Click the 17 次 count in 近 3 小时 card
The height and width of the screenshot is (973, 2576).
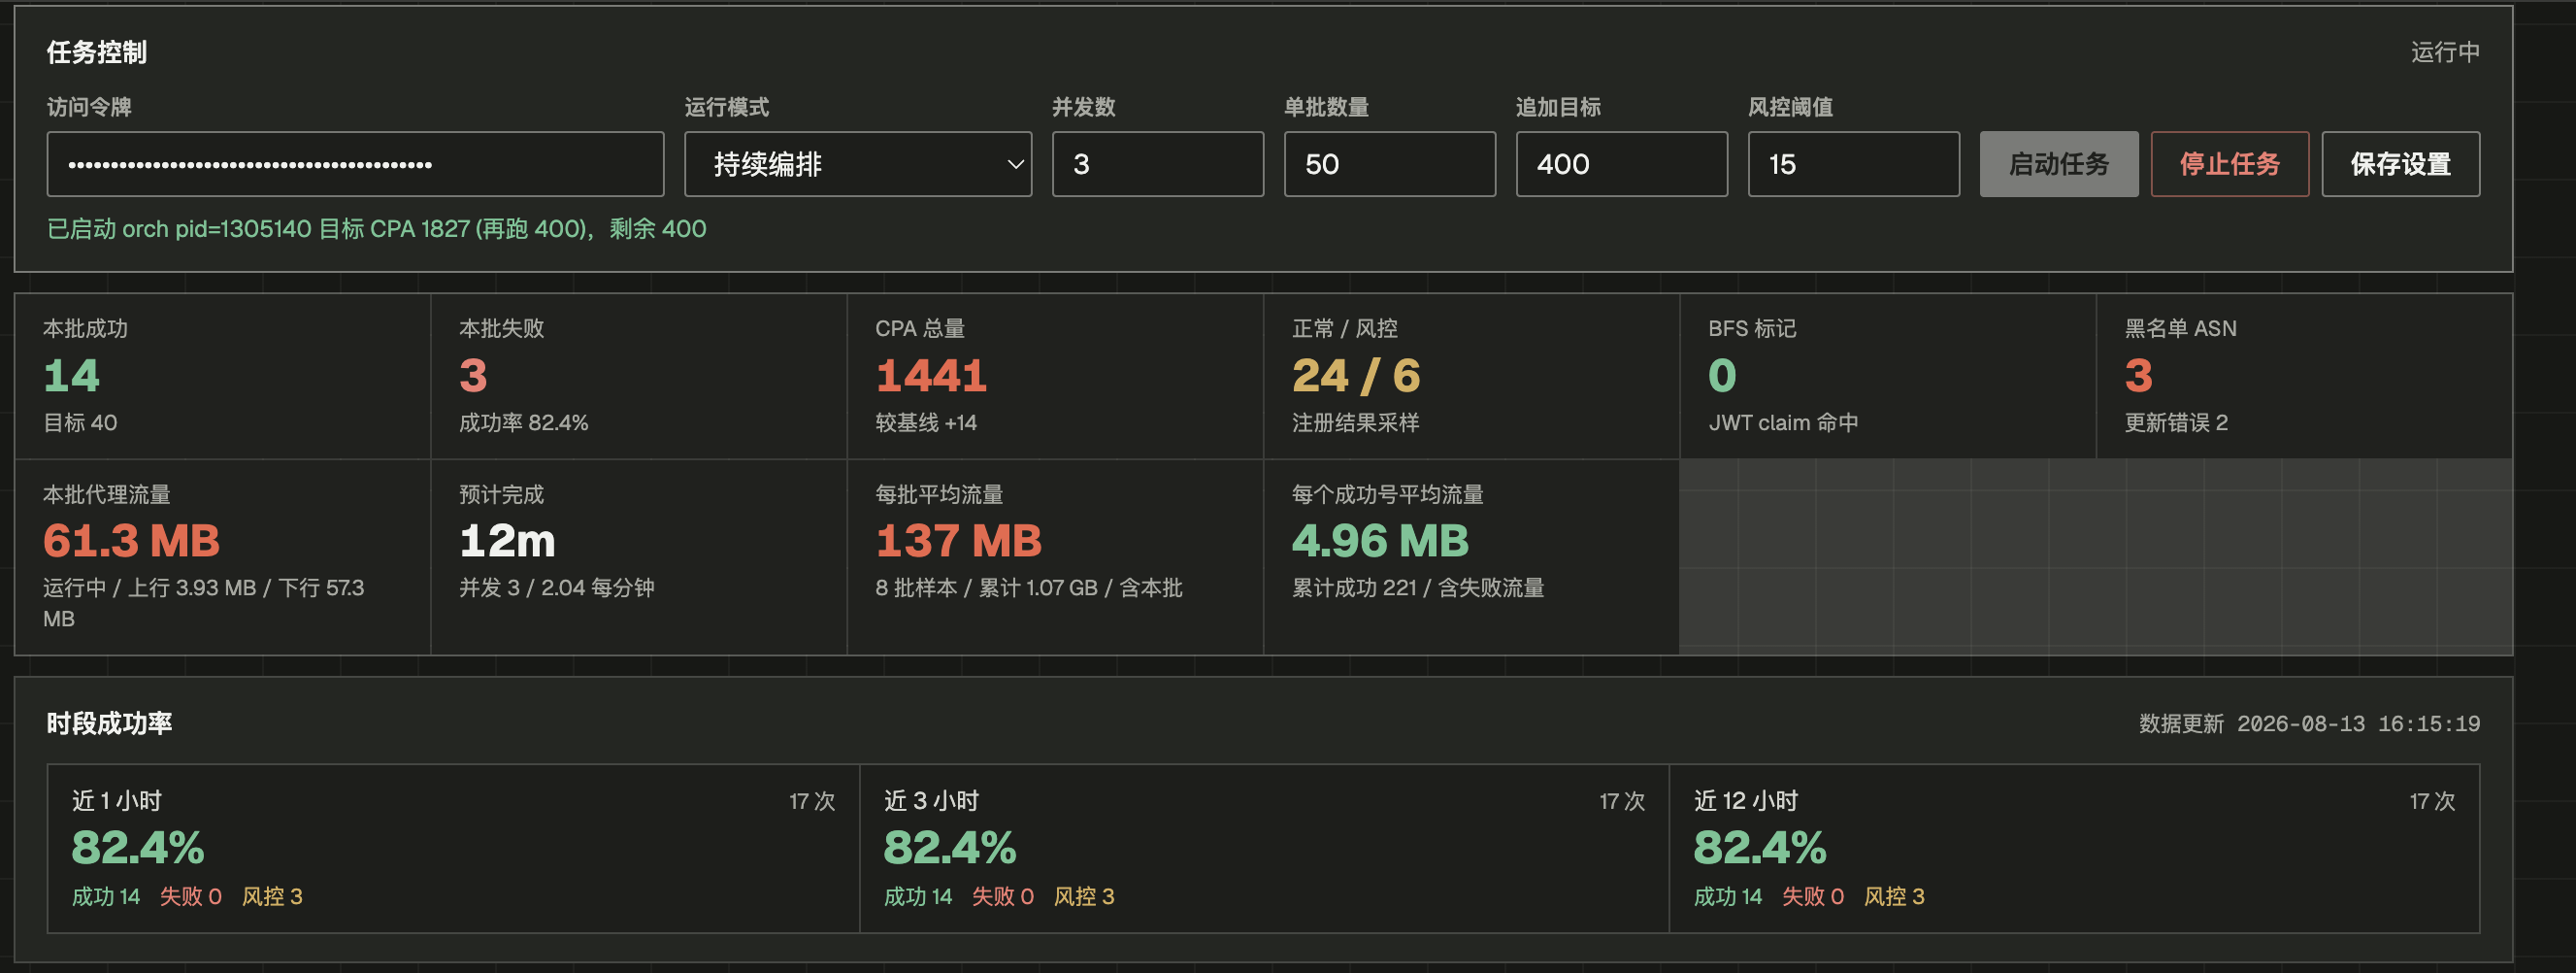pyautogui.click(x=1622, y=801)
